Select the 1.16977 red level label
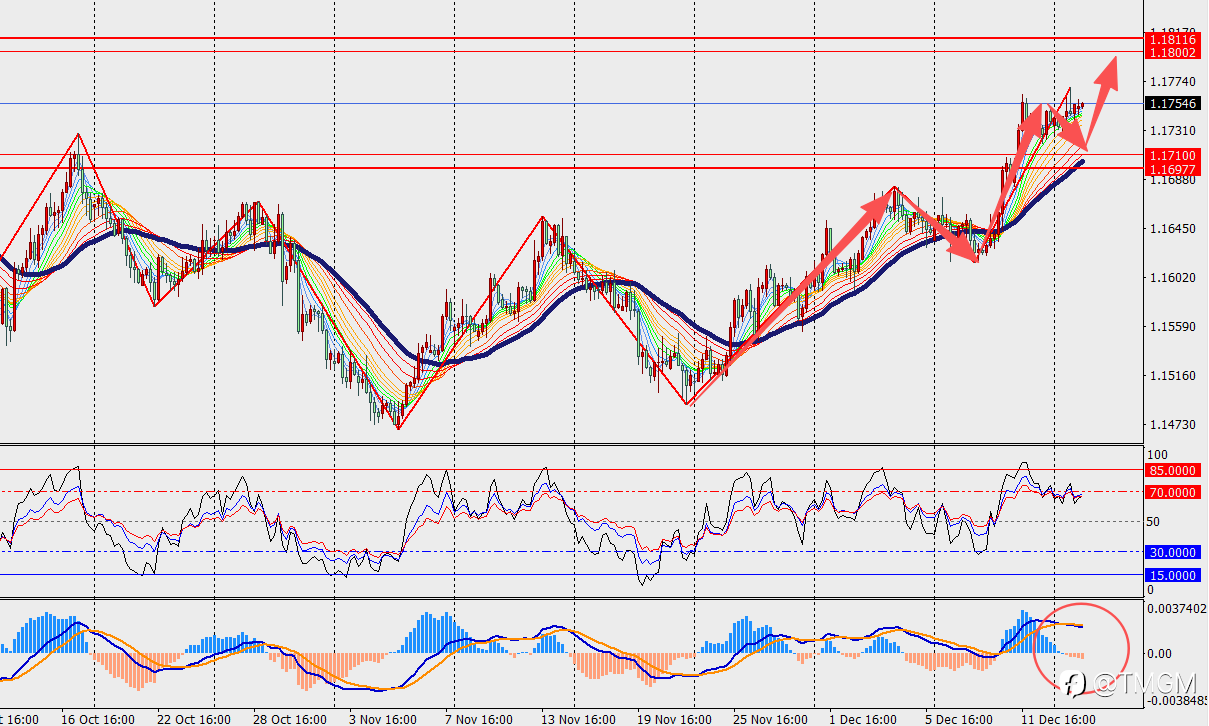The image size is (1209, 726). 1173,169
